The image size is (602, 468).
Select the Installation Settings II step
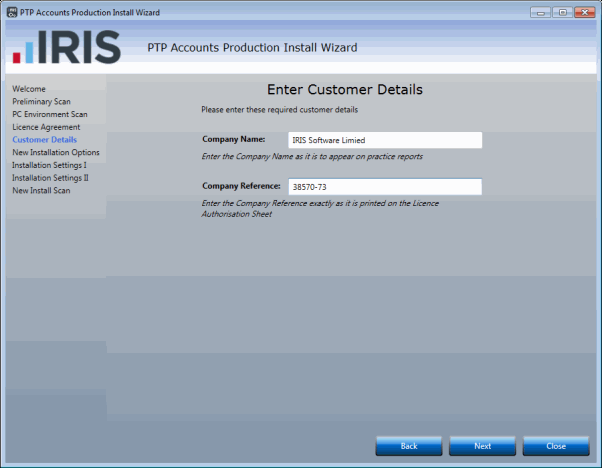(50, 177)
